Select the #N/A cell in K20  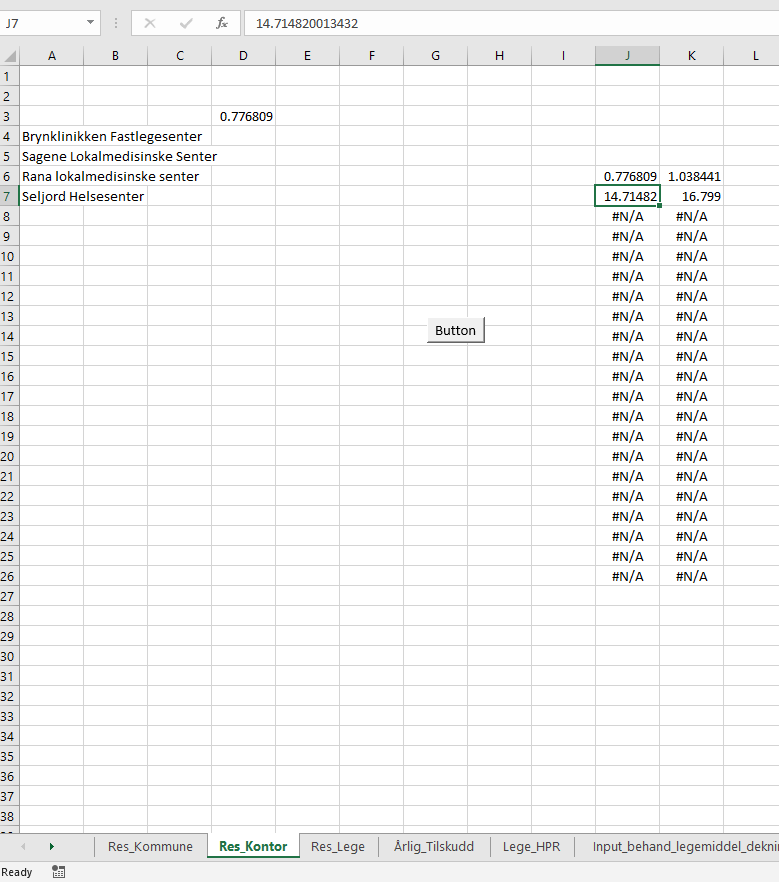[692, 456]
